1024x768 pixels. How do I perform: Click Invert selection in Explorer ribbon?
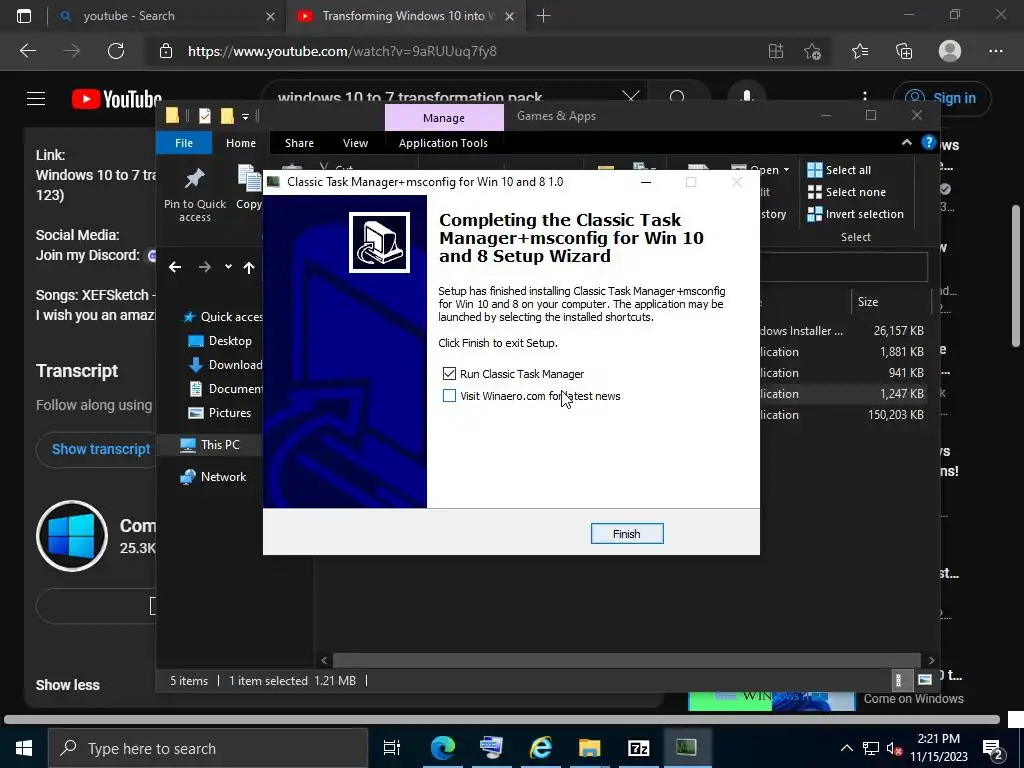click(x=856, y=214)
